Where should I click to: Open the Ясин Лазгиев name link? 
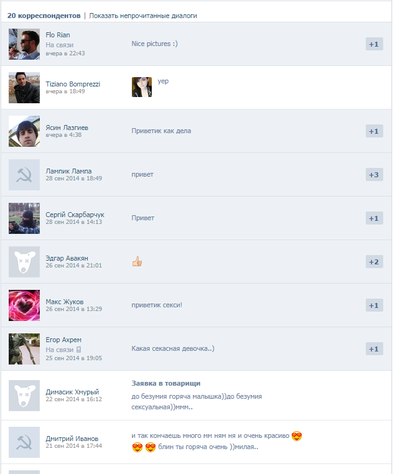pyautogui.click(x=67, y=128)
